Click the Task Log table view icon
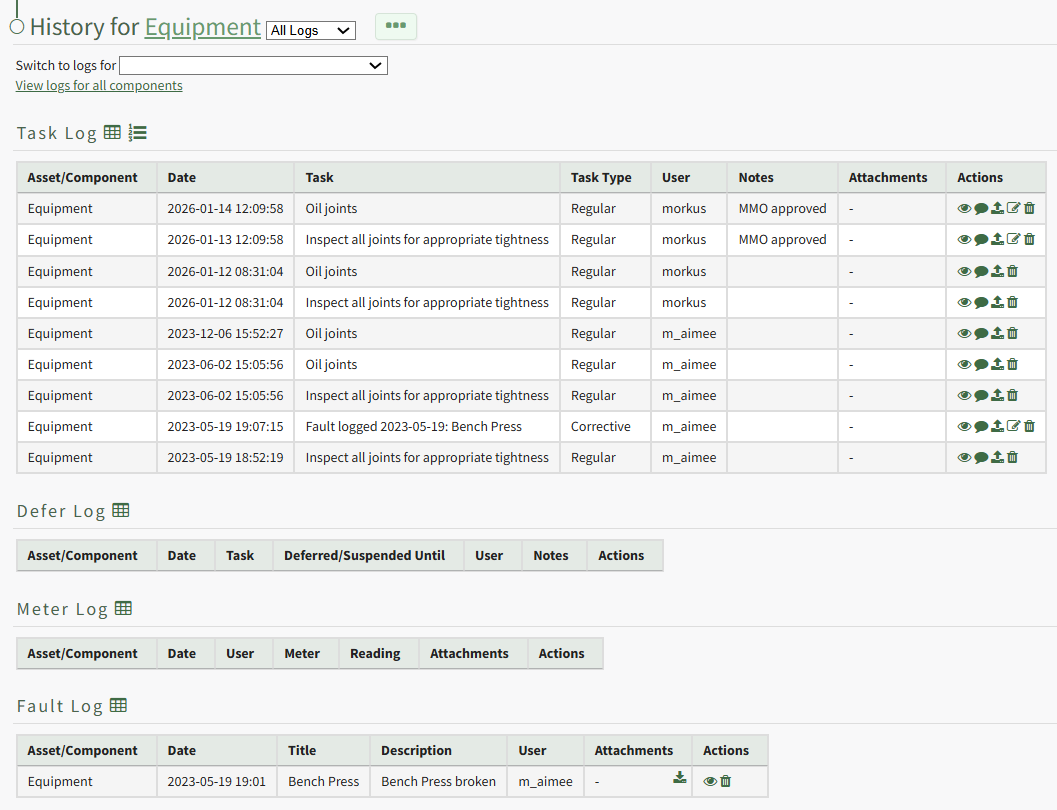 pyautogui.click(x=112, y=132)
